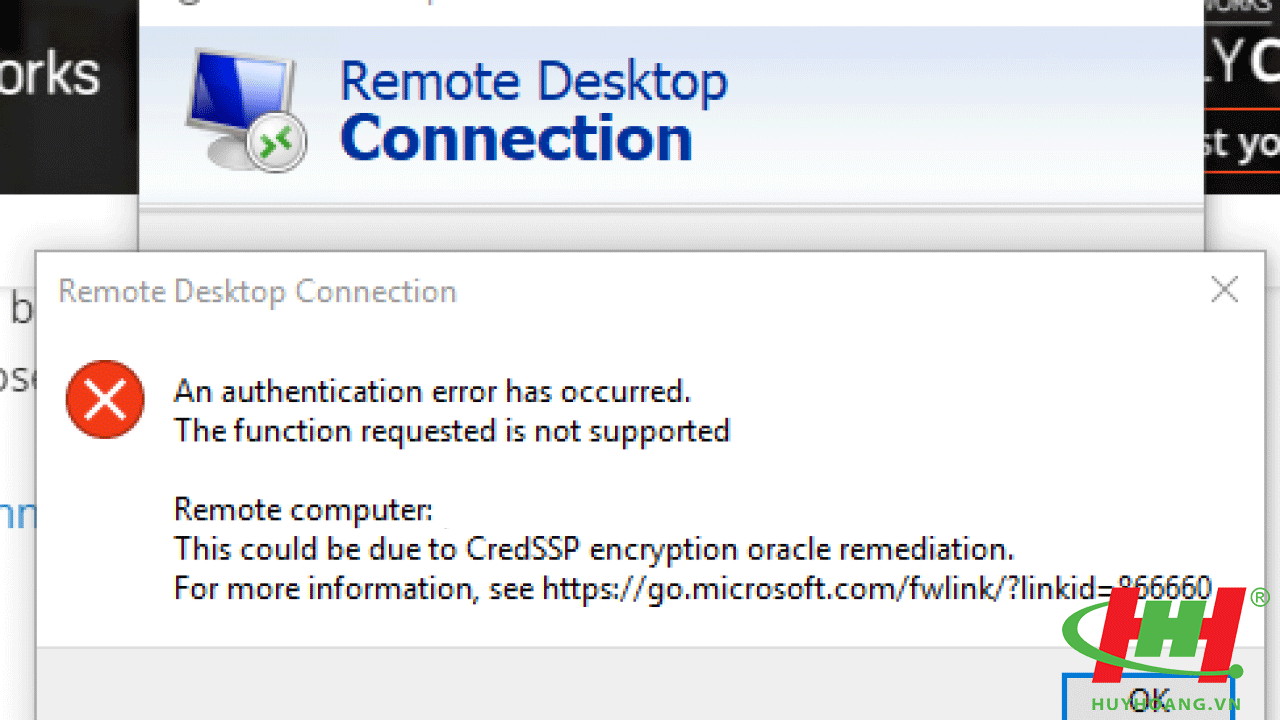Click the green arrows badge on monitor icon
The height and width of the screenshot is (720, 1280).
pos(276,143)
